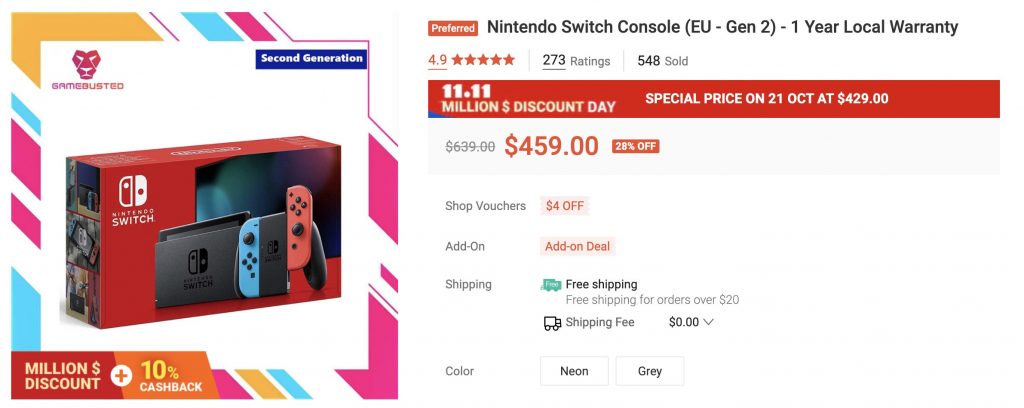
Task: Click the $459.00 sale price
Action: pyautogui.click(x=551, y=146)
